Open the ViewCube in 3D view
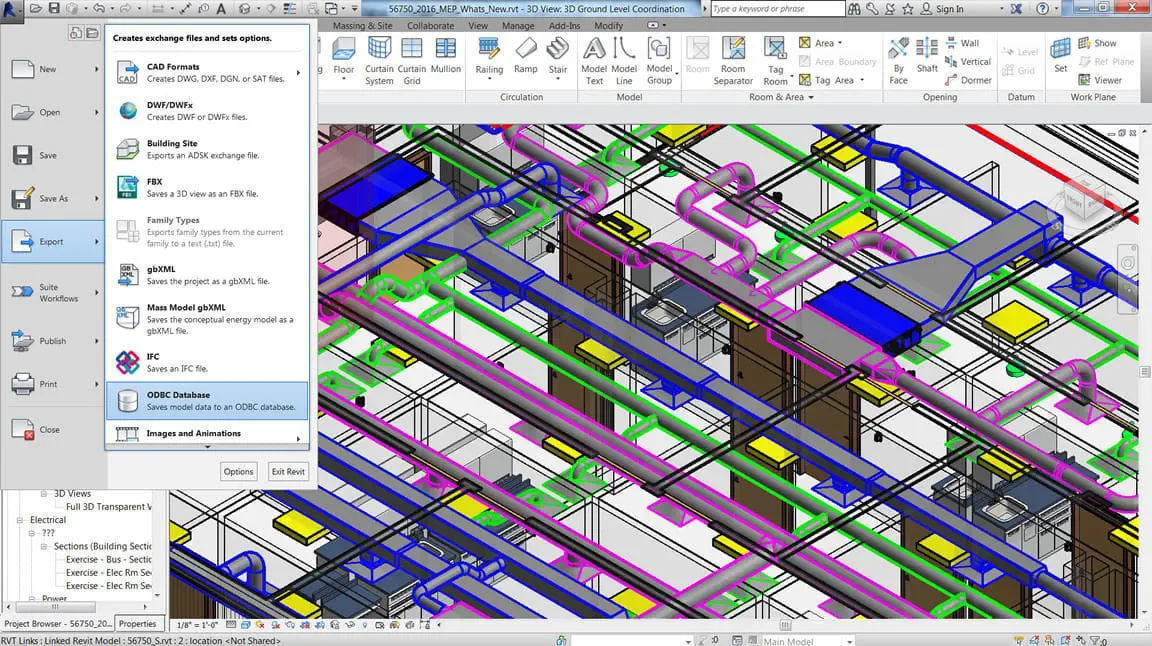This screenshot has width=1152, height=646. pyautogui.click(x=1084, y=200)
